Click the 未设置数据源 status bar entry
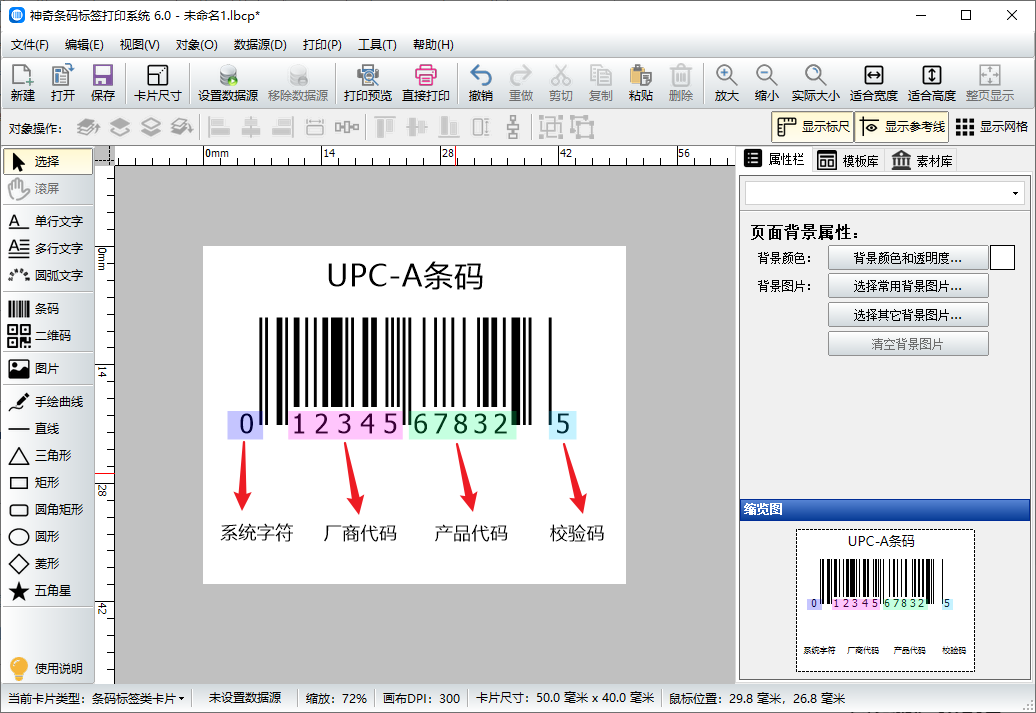Viewport: 1036px width, 713px height. click(244, 698)
